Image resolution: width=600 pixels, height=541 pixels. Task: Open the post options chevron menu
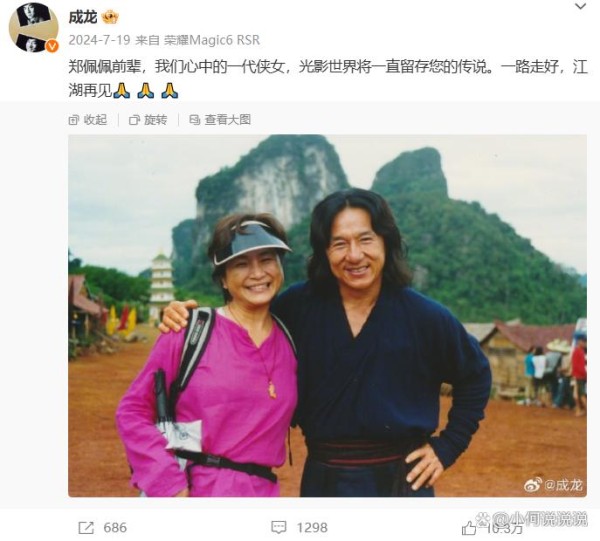[580, 7]
